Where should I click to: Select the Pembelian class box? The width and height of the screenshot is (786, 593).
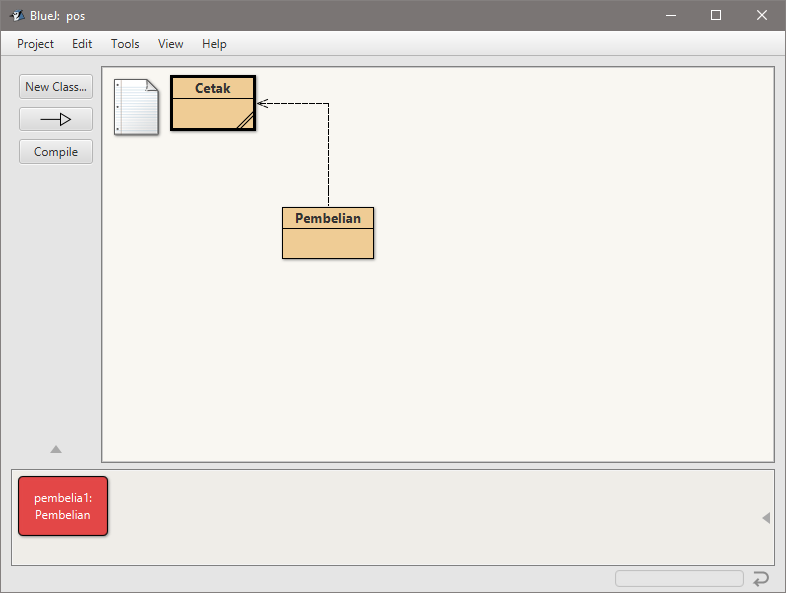tap(328, 233)
